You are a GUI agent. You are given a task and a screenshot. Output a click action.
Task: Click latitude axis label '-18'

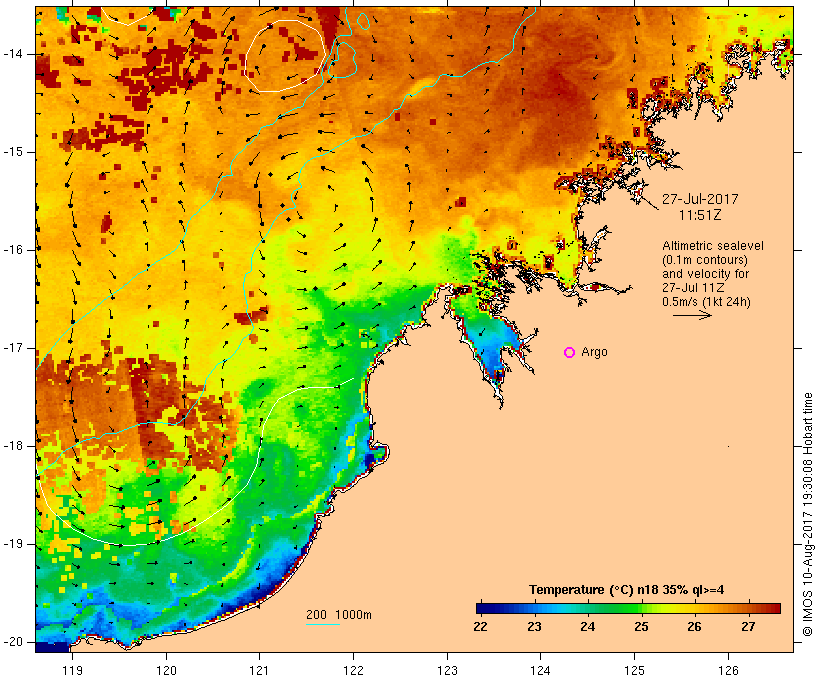pos(13,446)
